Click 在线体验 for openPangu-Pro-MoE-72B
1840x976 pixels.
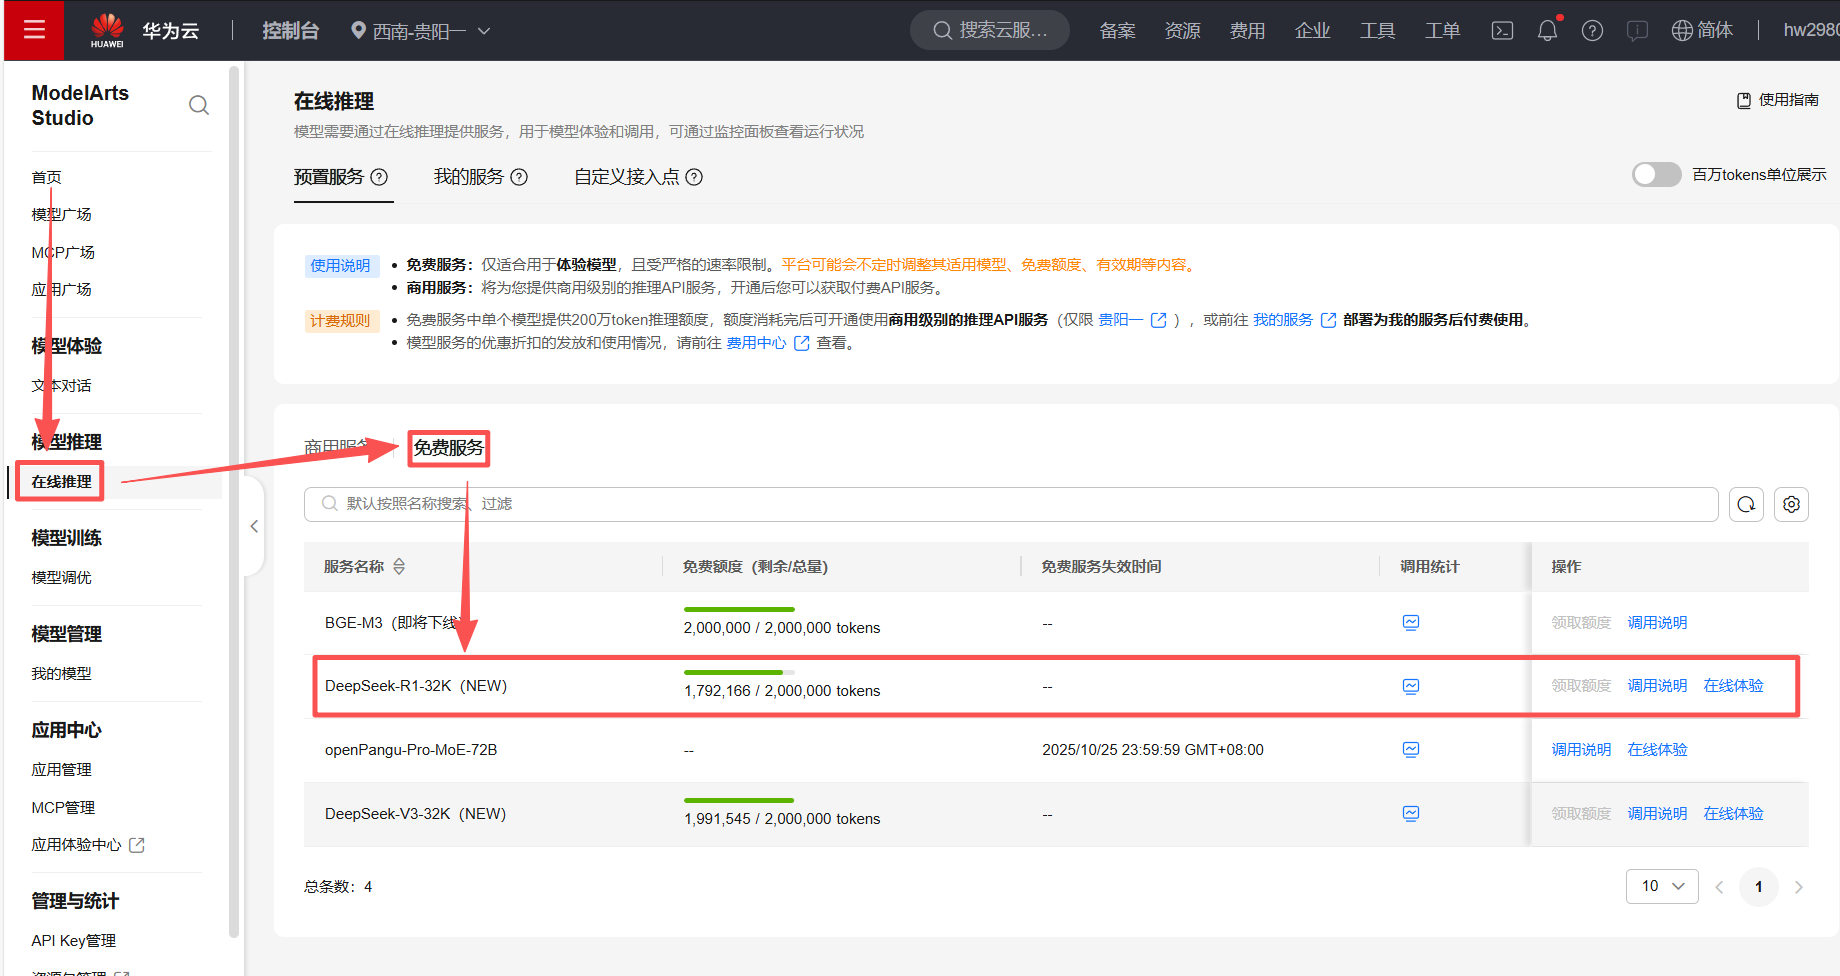click(1657, 750)
